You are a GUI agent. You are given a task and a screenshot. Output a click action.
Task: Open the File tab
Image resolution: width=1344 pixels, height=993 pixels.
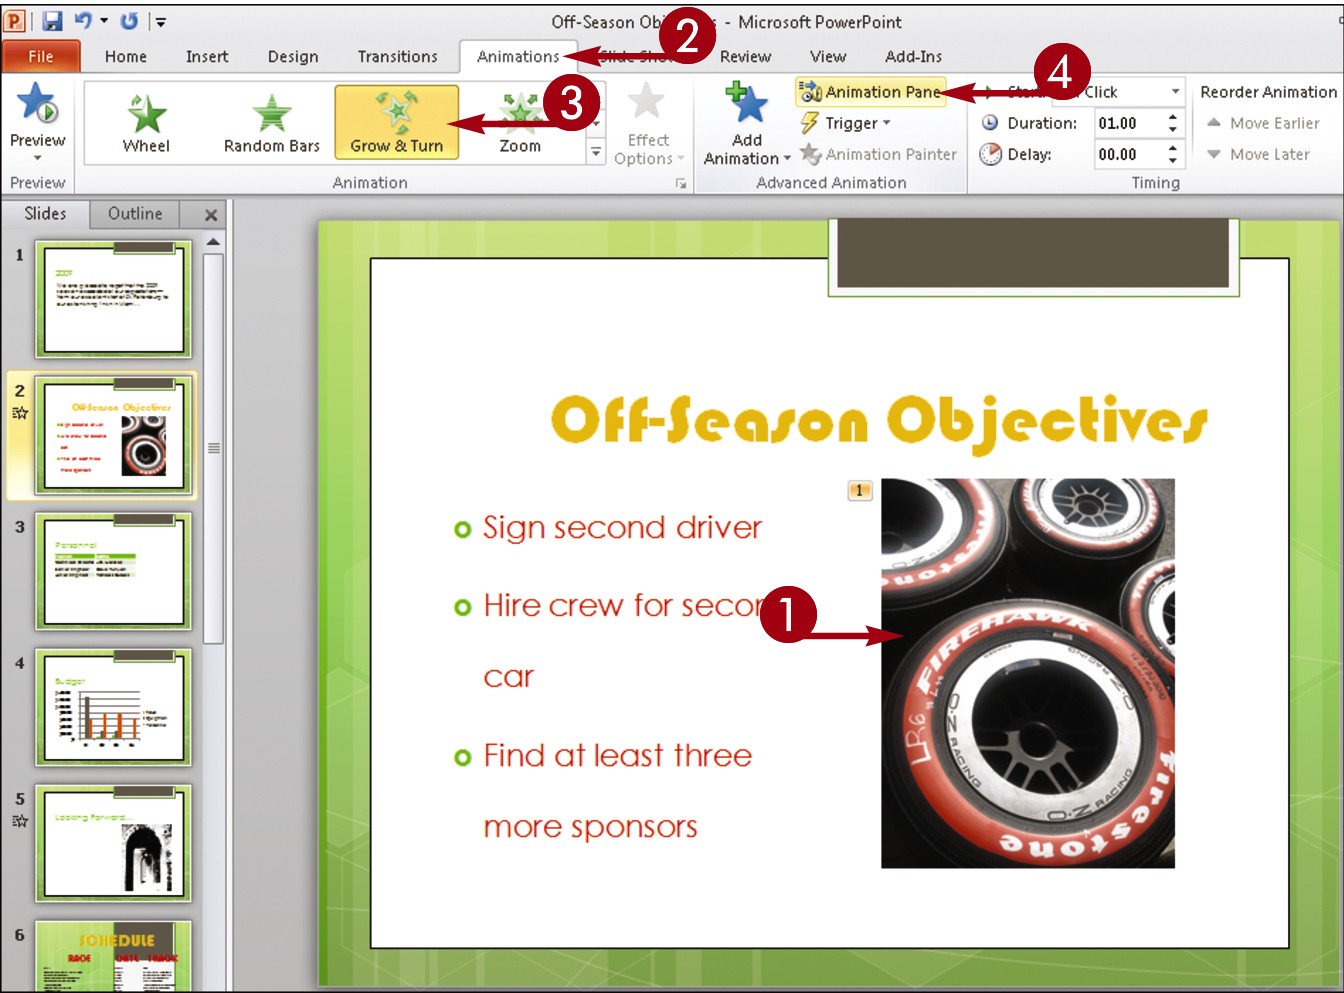[x=40, y=56]
